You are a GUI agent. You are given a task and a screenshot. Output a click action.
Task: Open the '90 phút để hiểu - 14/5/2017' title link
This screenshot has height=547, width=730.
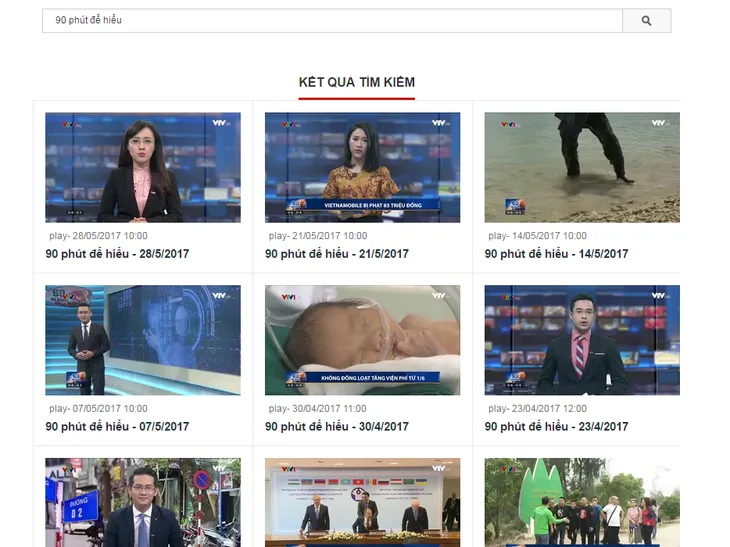pyautogui.click(x=556, y=254)
